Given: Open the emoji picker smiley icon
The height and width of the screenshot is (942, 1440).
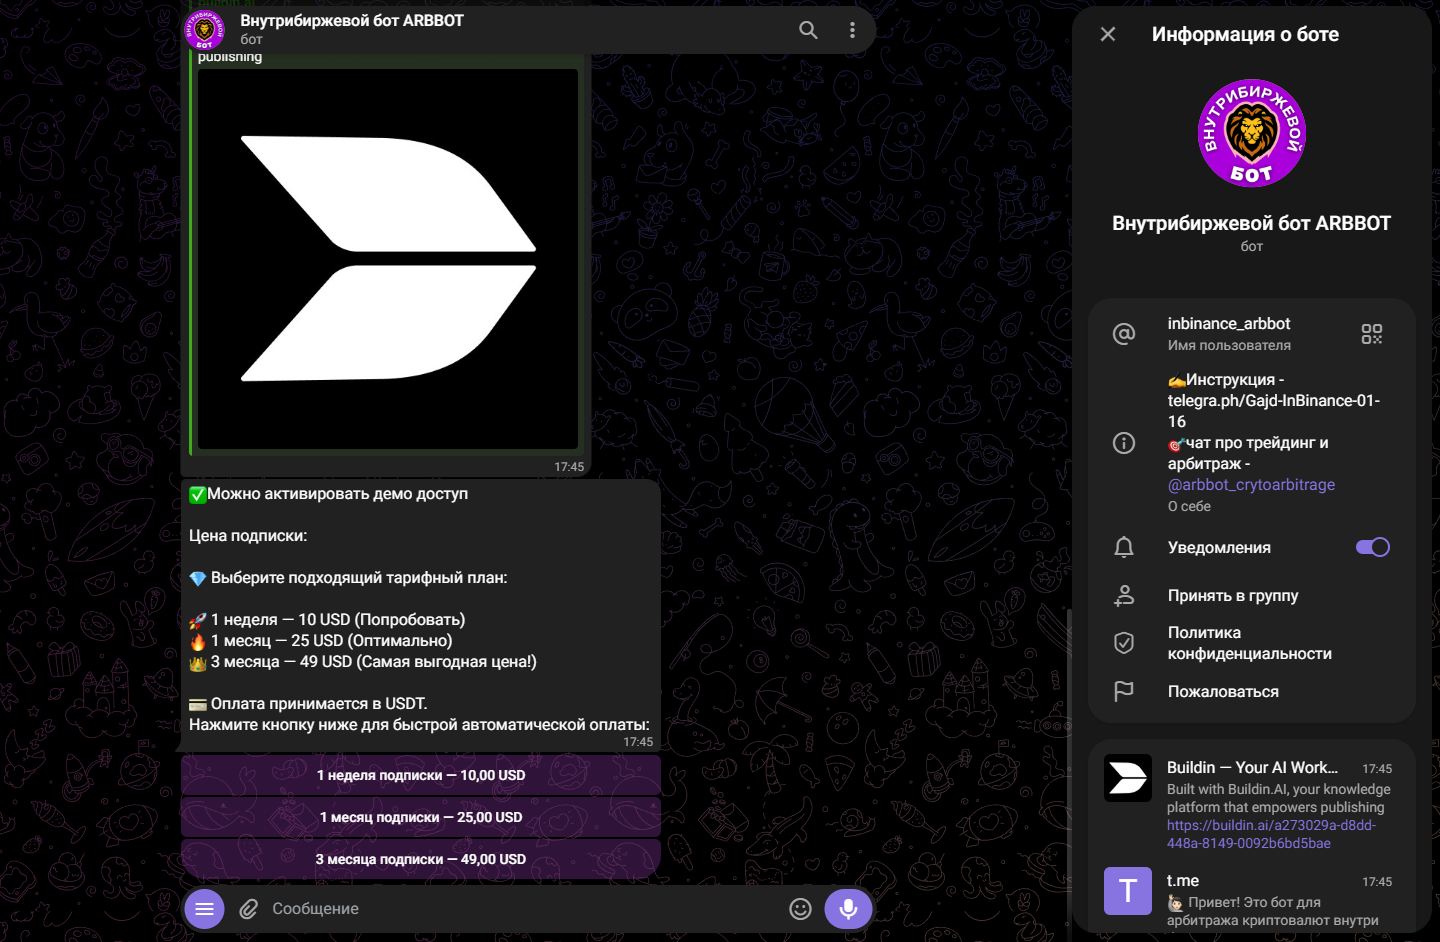Looking at the screenshot, I should click(x=800, y=909).
